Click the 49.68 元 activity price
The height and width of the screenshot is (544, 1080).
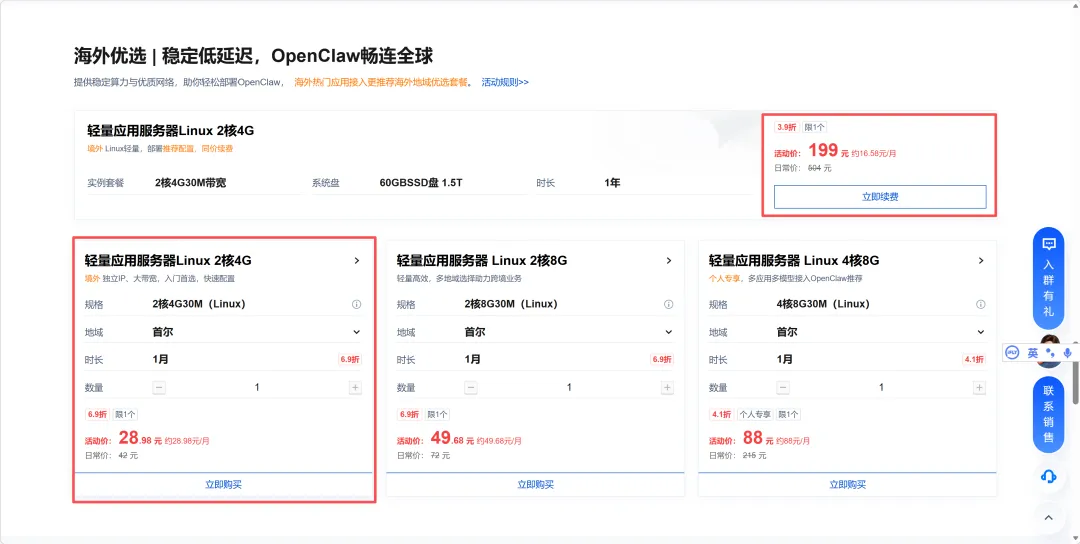(453, 438)
